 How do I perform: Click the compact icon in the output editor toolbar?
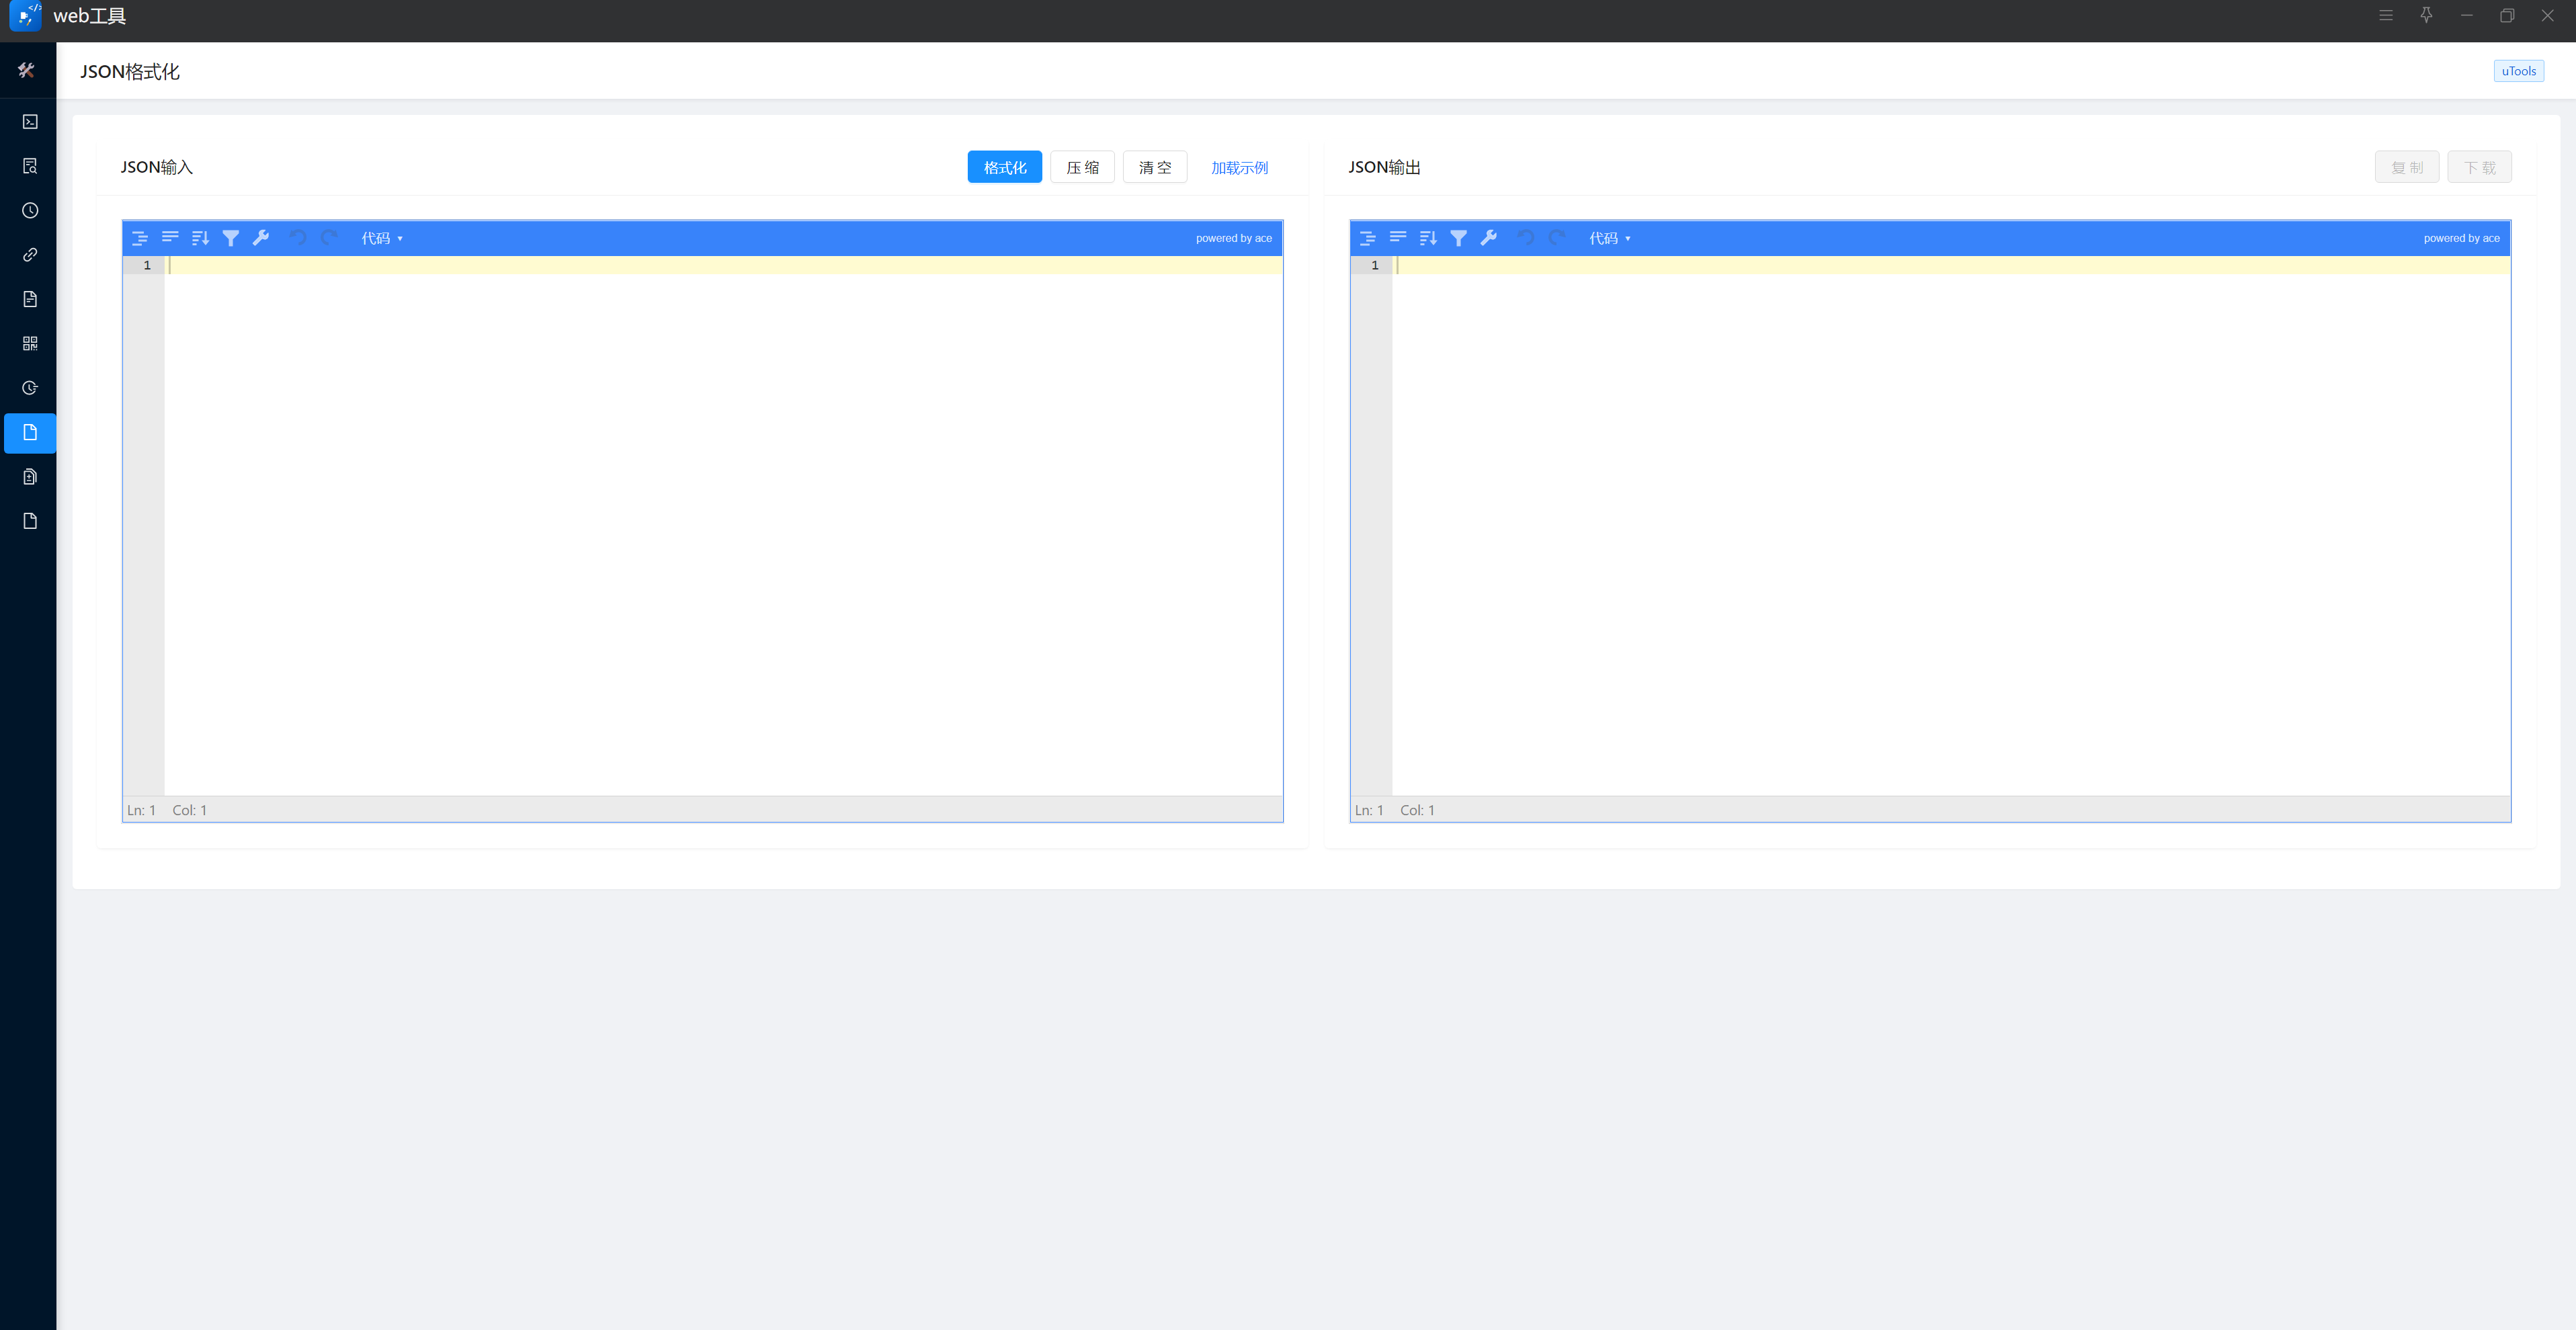(x=1398, y=238)
